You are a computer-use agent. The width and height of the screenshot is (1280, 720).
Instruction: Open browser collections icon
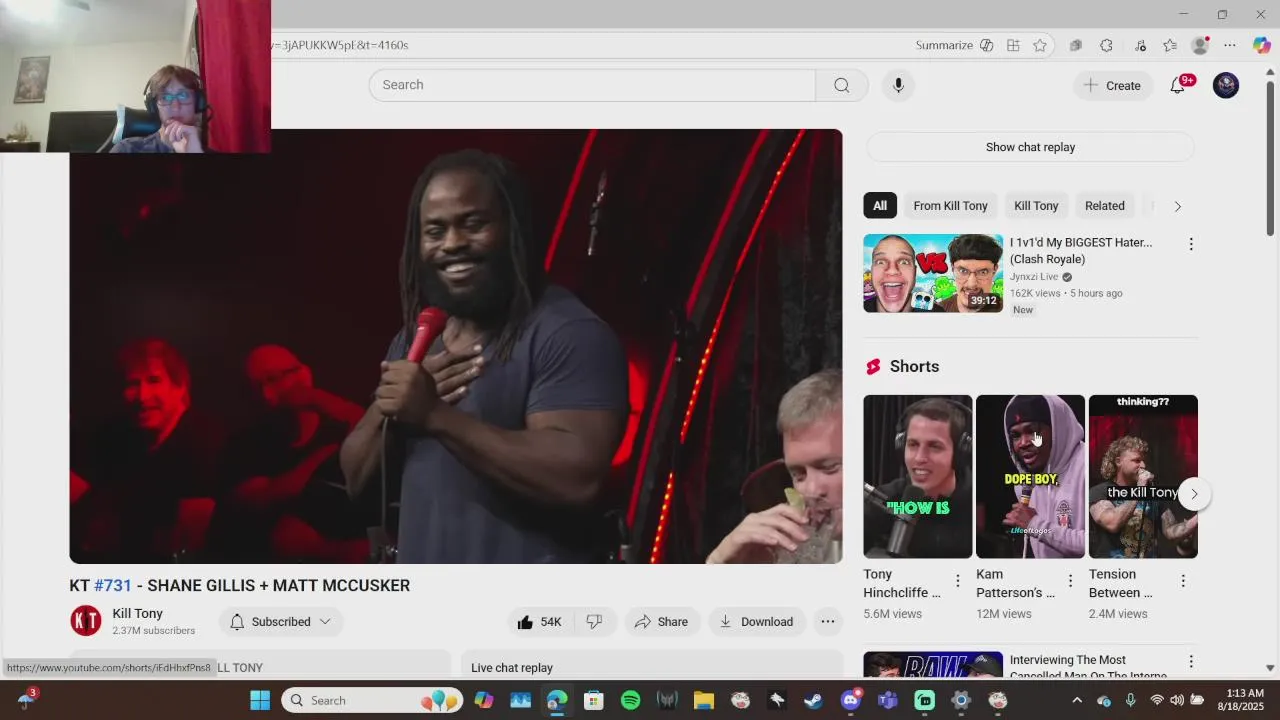1076,45
